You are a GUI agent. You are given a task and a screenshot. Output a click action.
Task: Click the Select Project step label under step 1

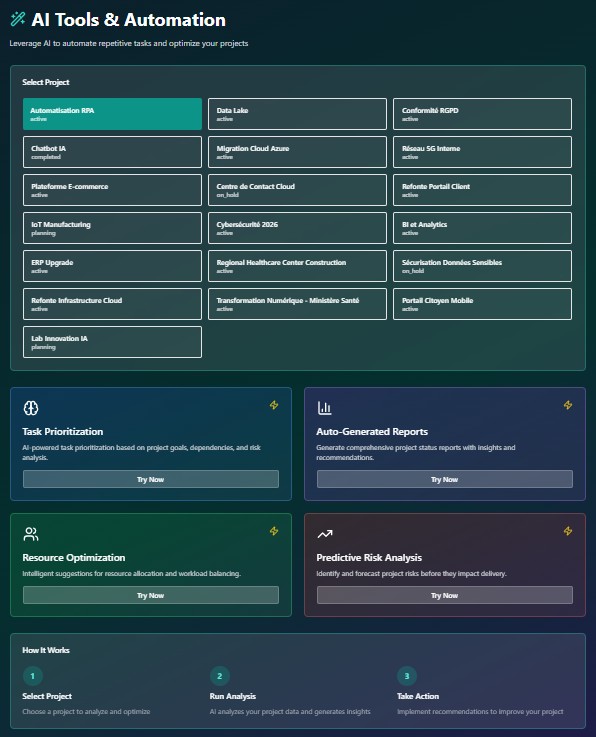pos(47,696)
